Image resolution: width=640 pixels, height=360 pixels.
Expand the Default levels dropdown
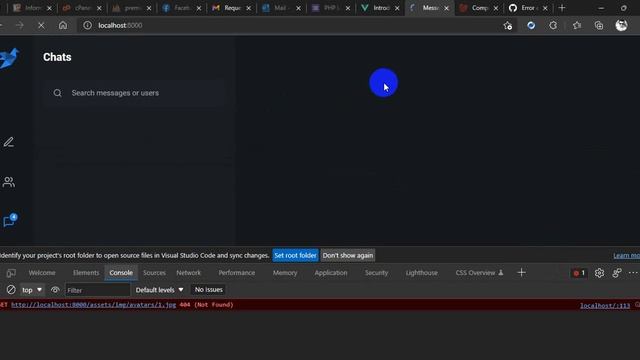[x=159, y=290]
